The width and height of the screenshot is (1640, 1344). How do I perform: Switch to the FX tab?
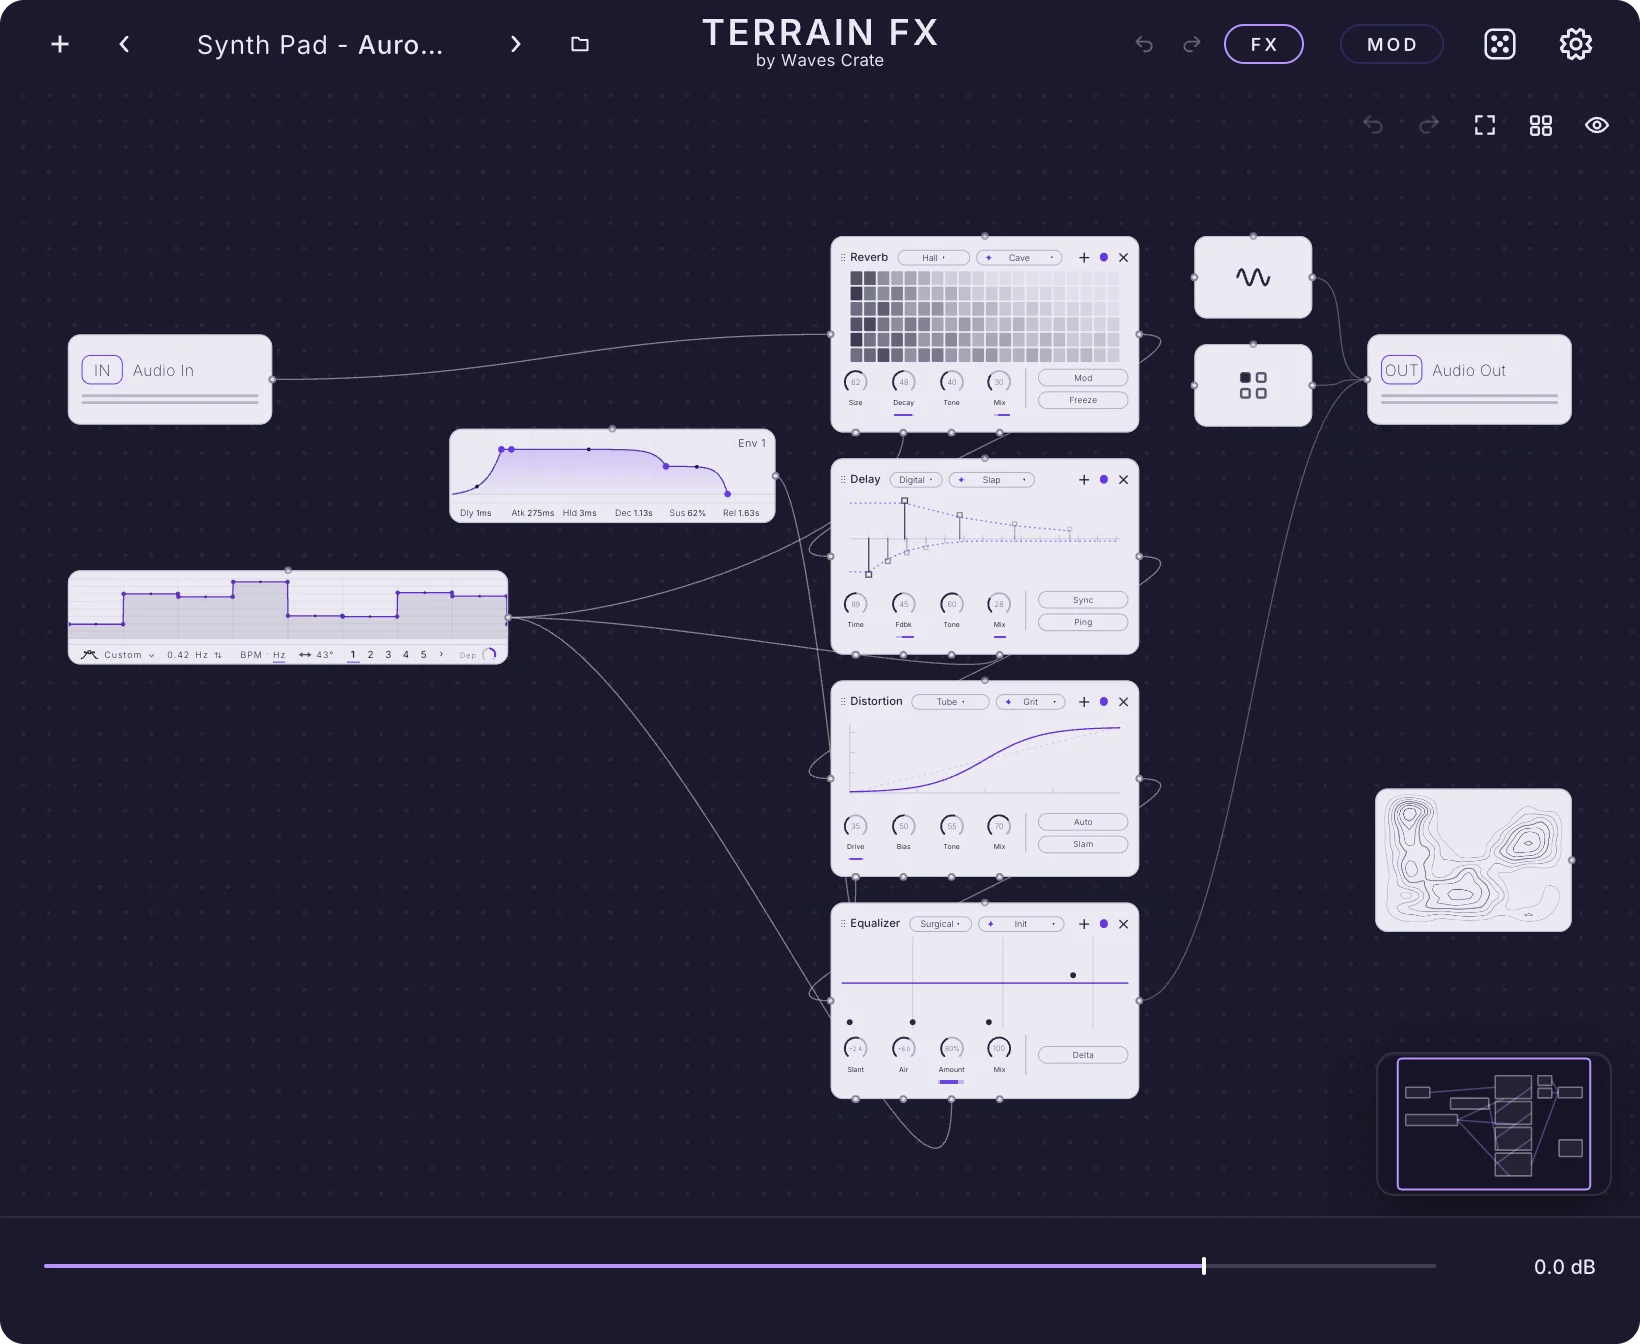coord(1264,44)
